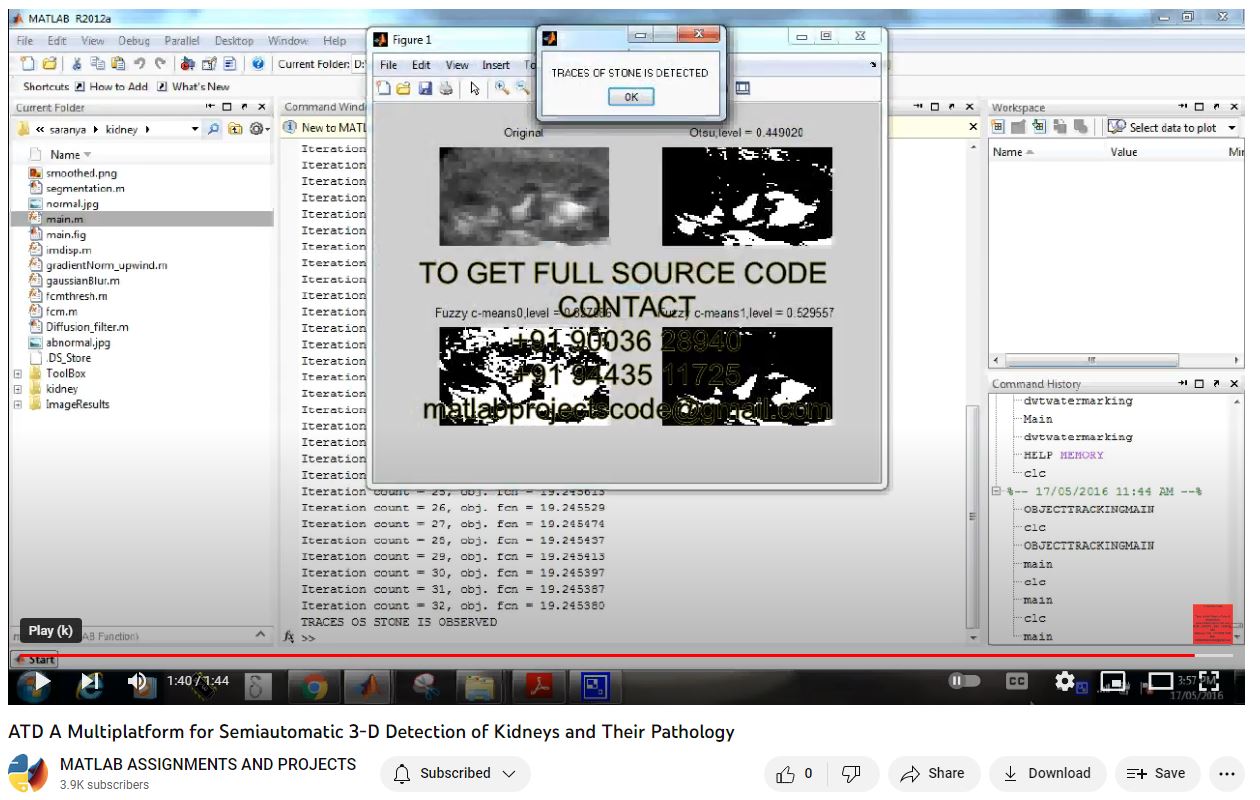Open Insert menu in Figure 1

(496, 65)
